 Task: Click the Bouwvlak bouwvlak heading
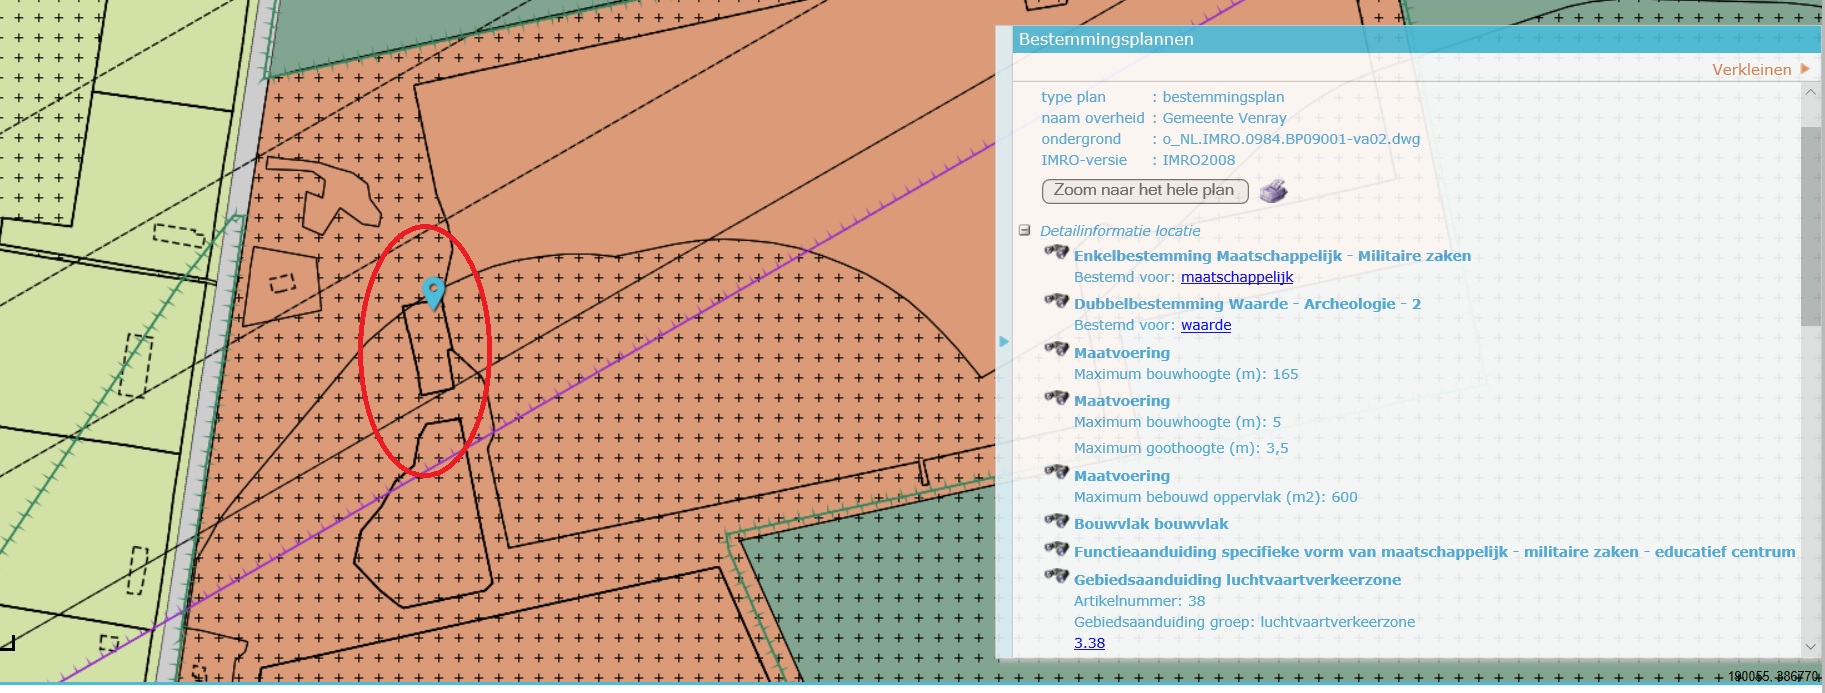click(1151, 524)
